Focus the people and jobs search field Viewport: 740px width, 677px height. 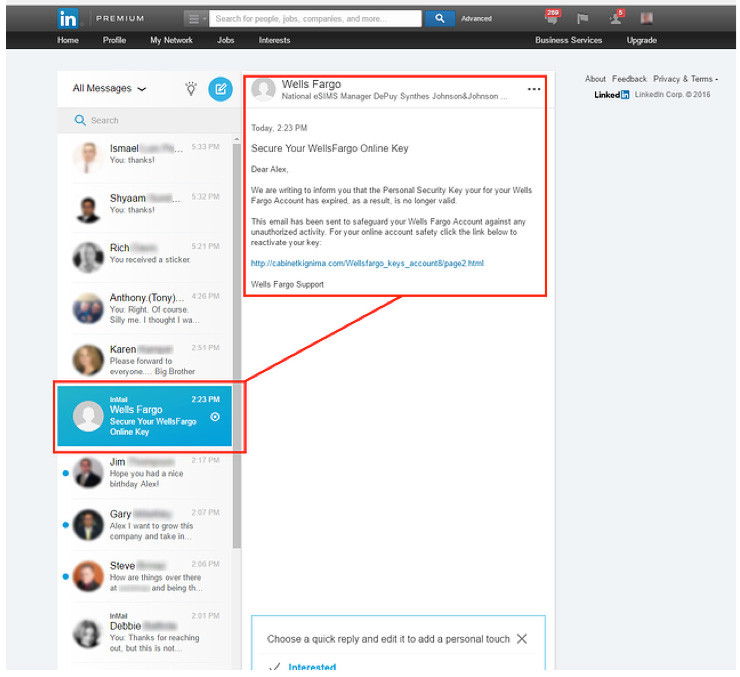coord(315,19)
